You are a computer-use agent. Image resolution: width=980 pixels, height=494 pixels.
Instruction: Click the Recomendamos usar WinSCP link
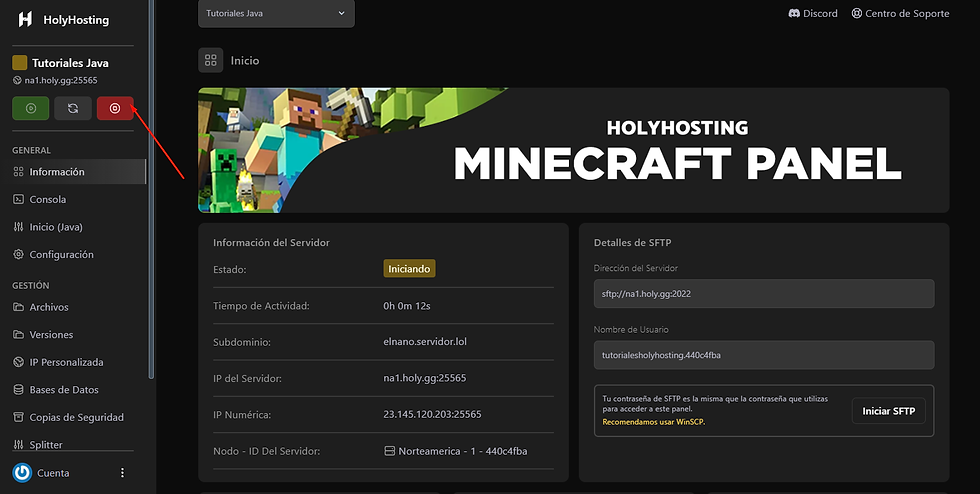653,422
